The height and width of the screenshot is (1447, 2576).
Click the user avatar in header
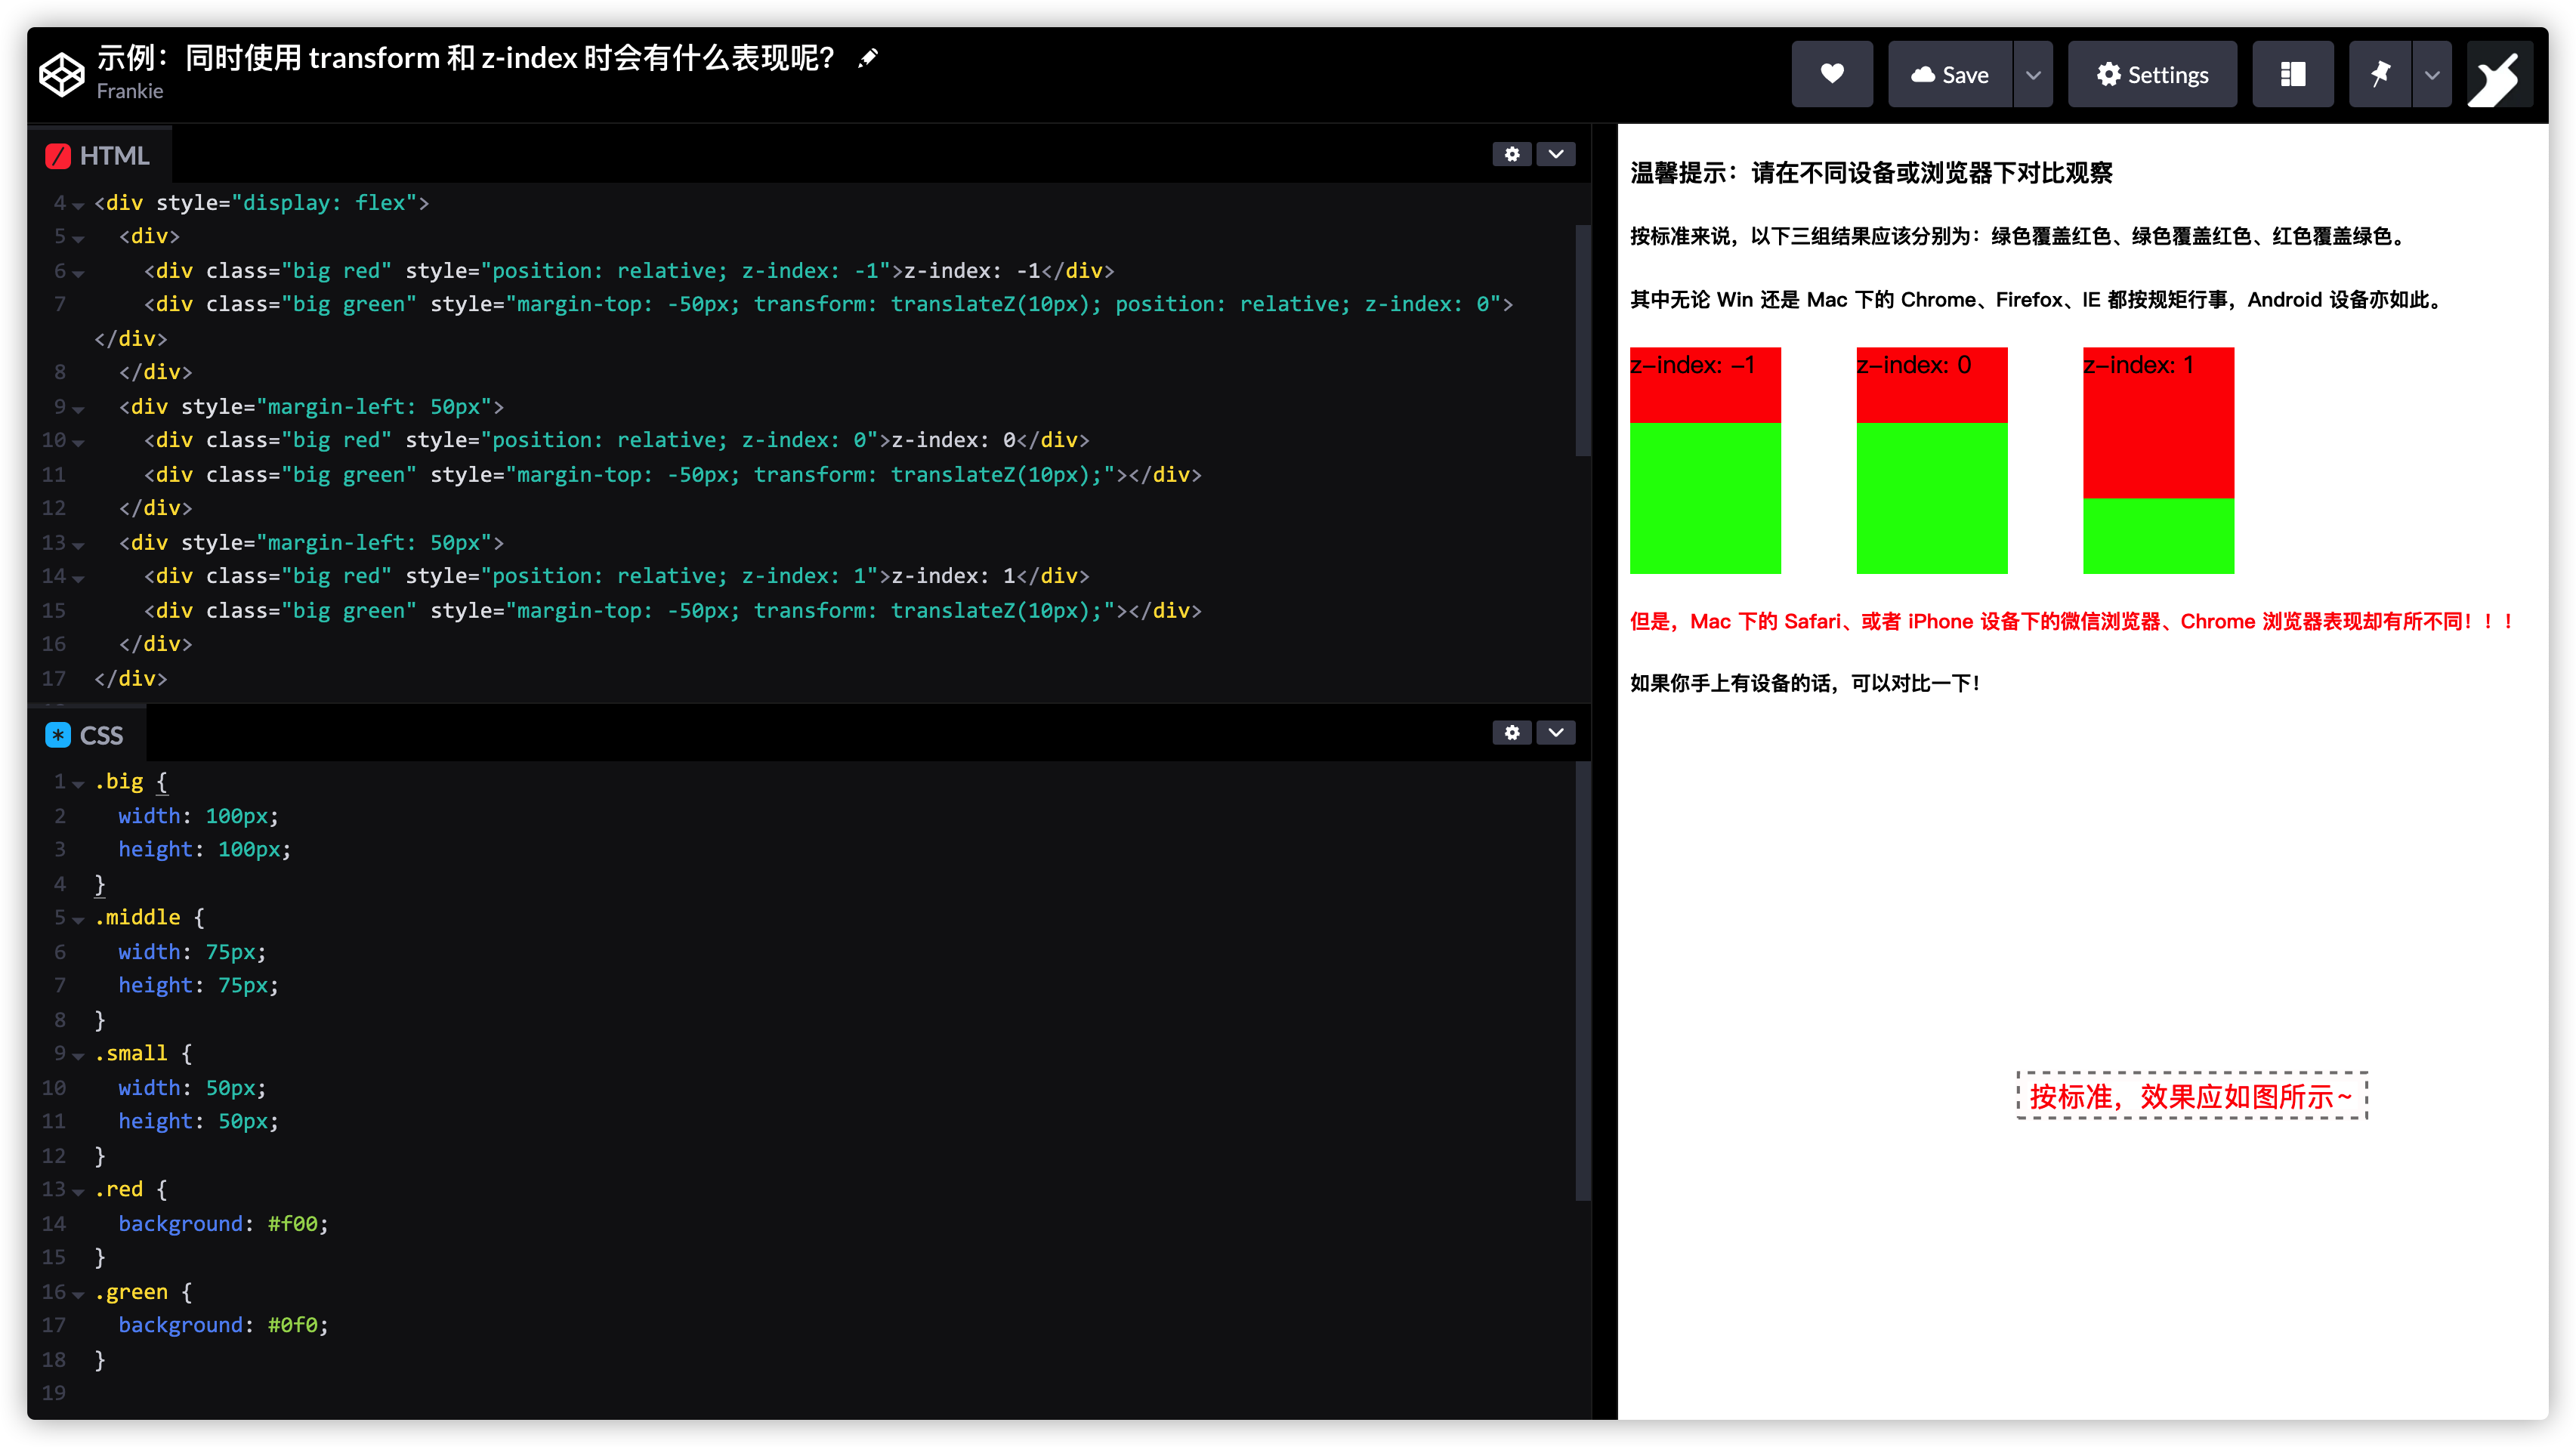point(2499,74)
